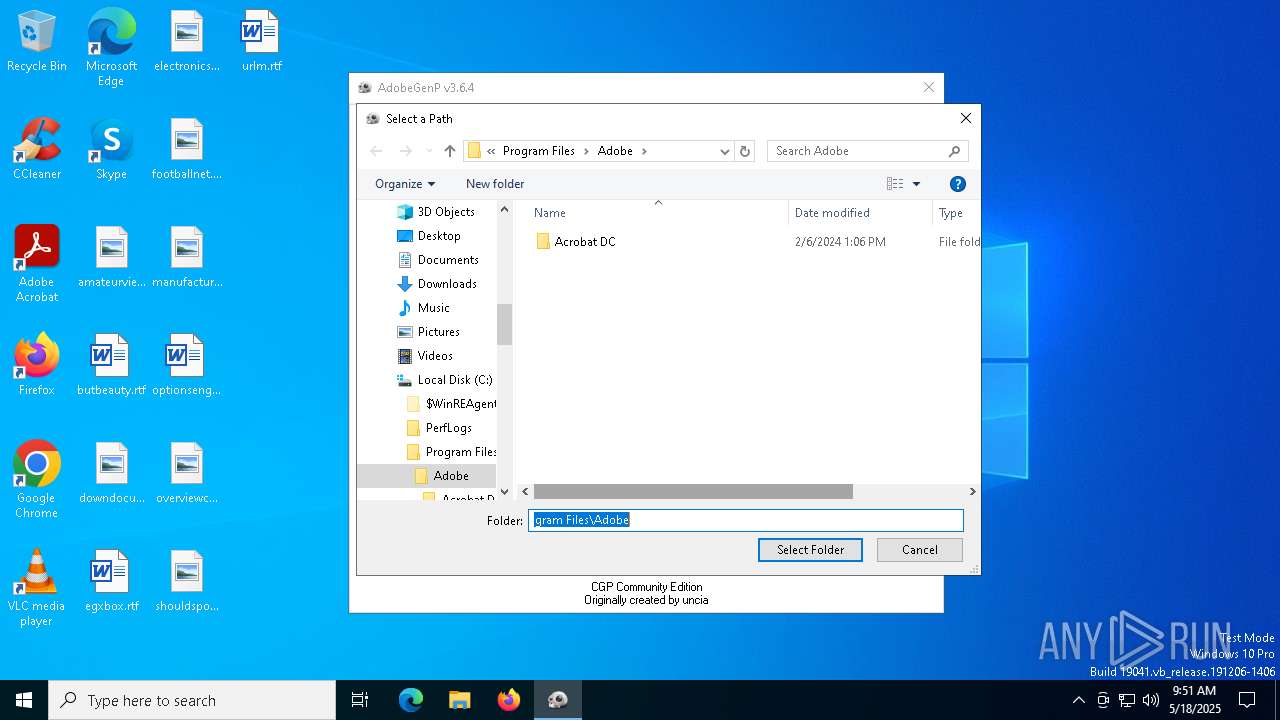
Task: Select the electronics image file on desktop
Action: click(187, 42)
